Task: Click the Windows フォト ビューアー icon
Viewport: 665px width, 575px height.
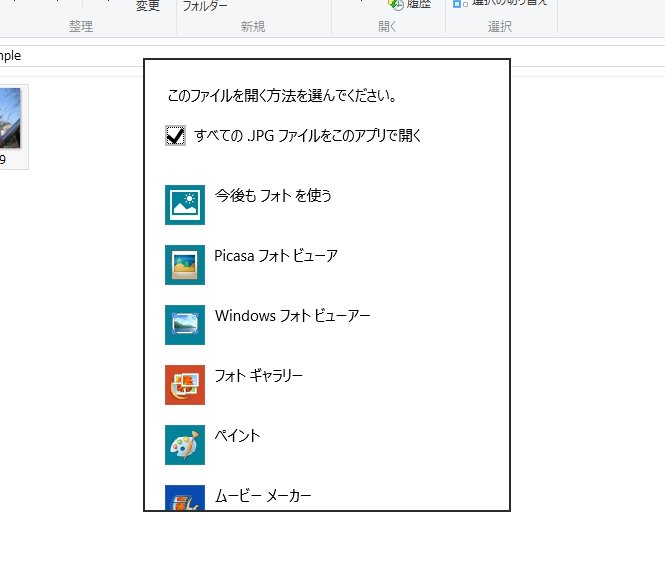Action: (185, 325)
